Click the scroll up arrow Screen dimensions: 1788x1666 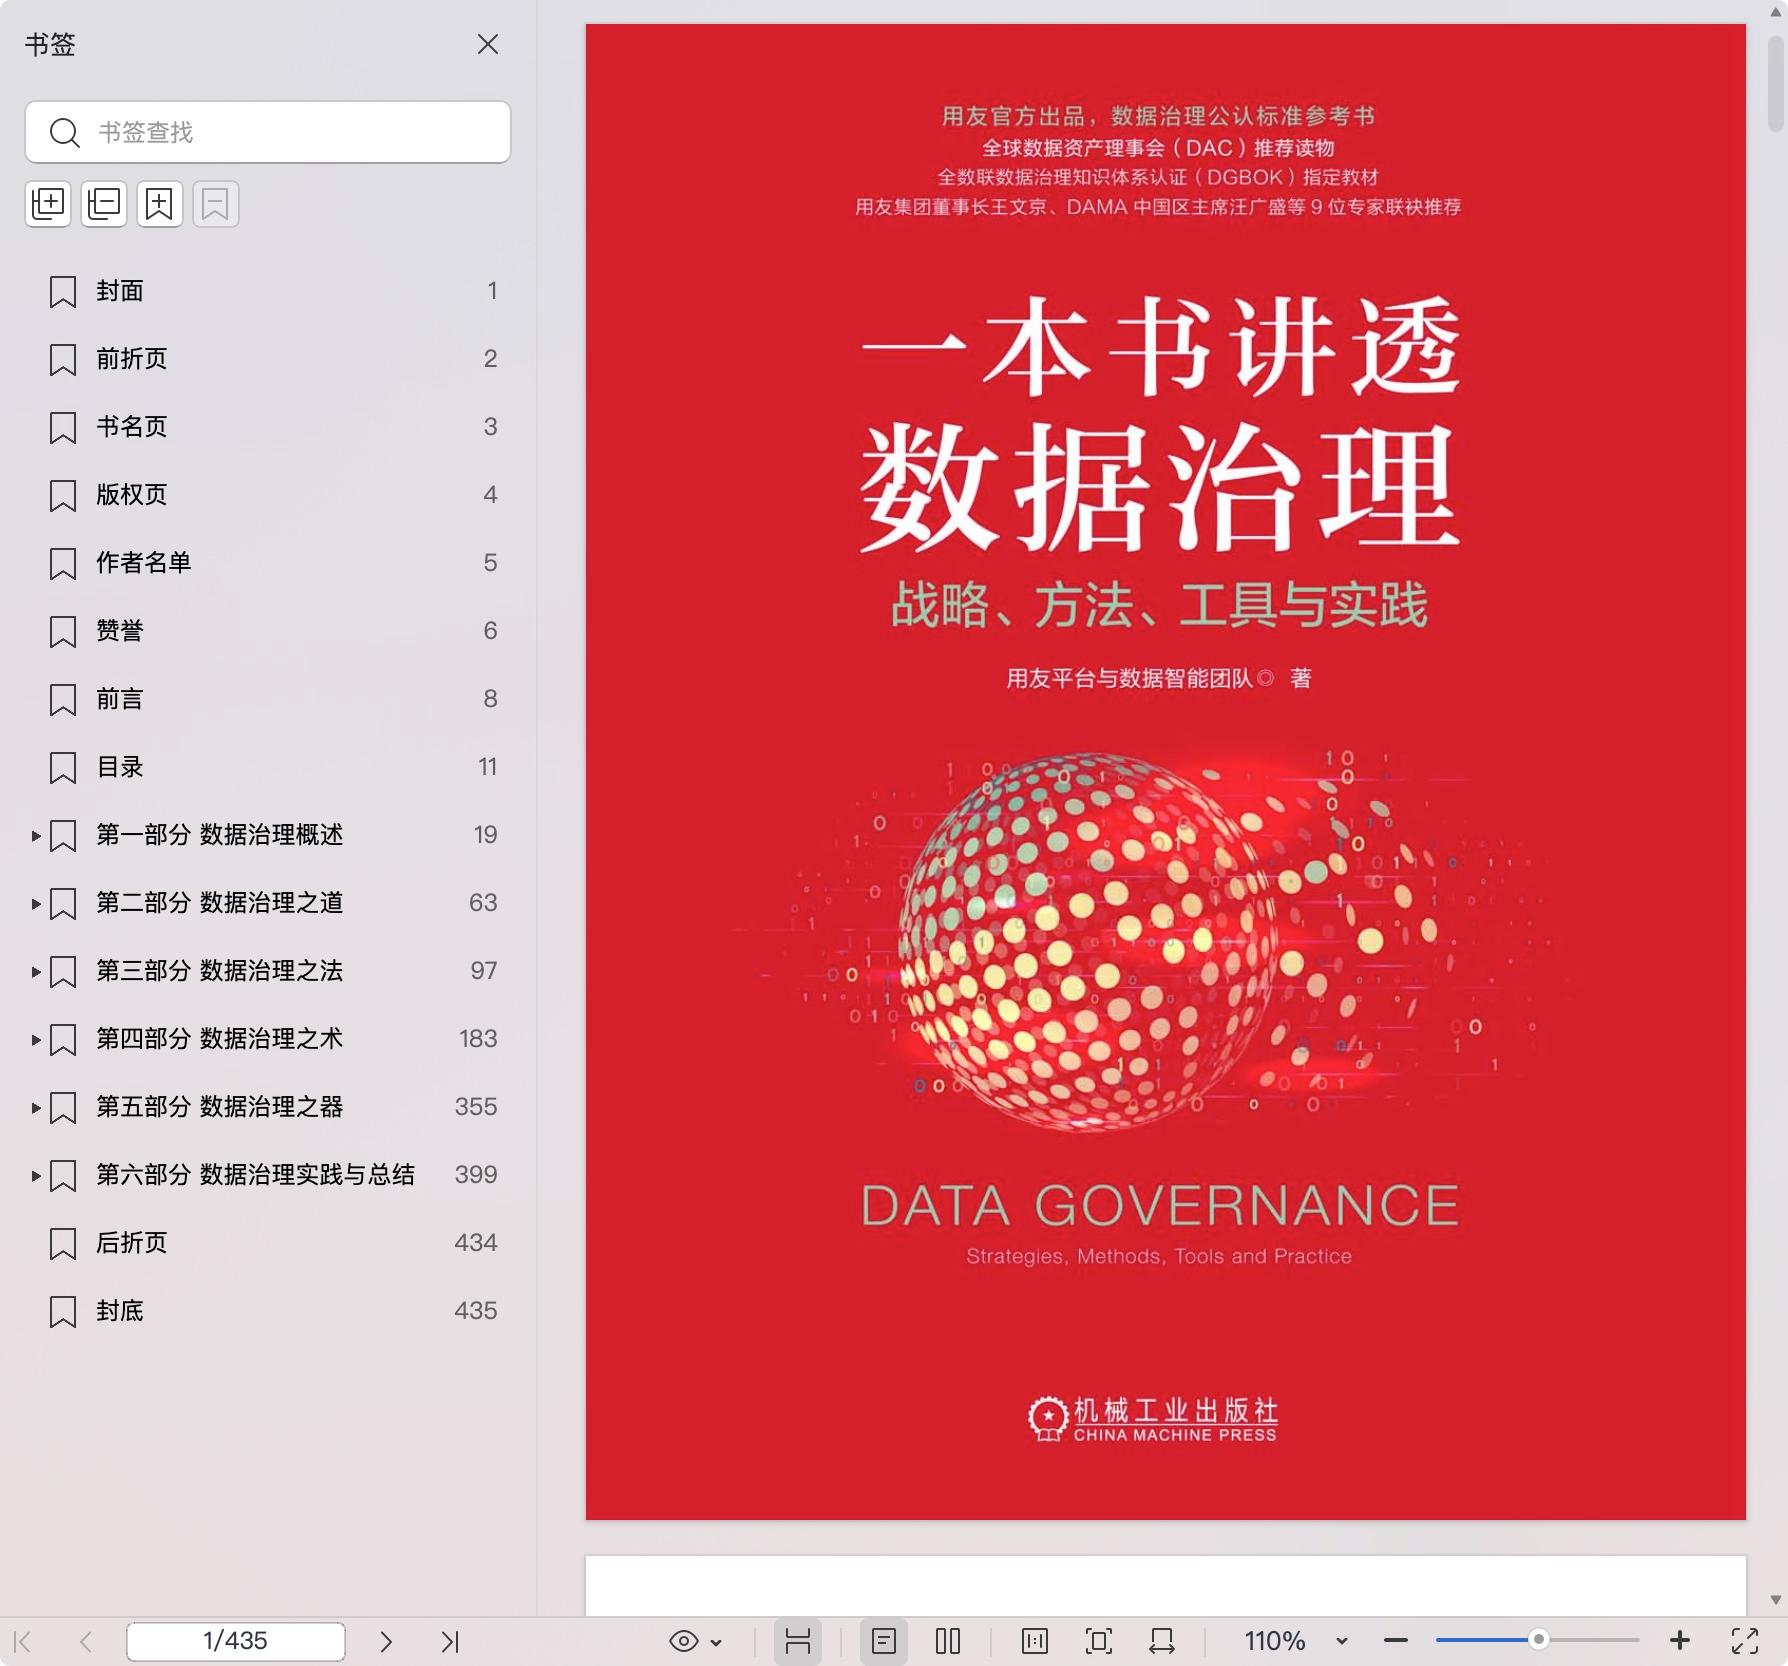1776,12
